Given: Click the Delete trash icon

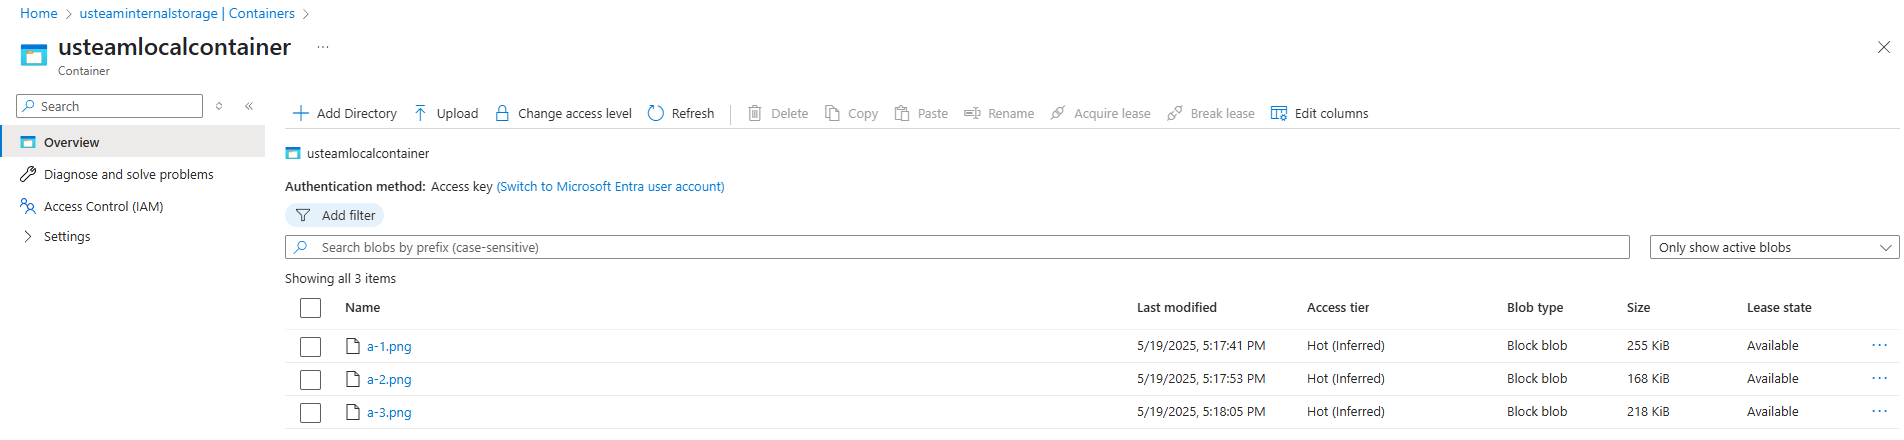Looking at the screenshot, I should pyautogui.click(x=755, y=113).
